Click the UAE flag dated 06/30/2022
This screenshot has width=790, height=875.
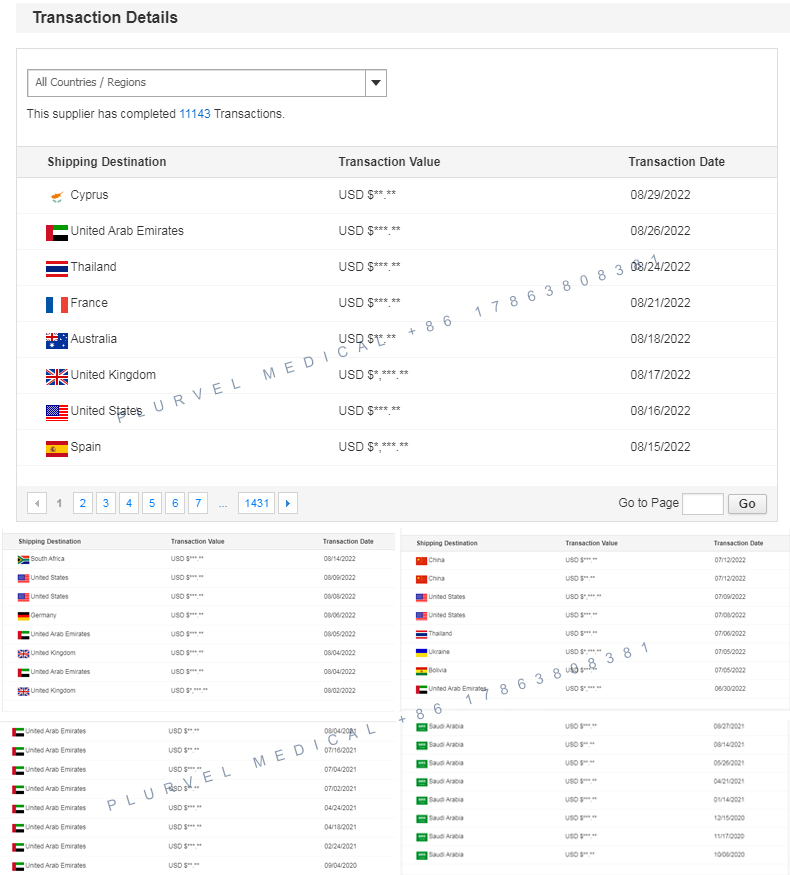(421, 690)
